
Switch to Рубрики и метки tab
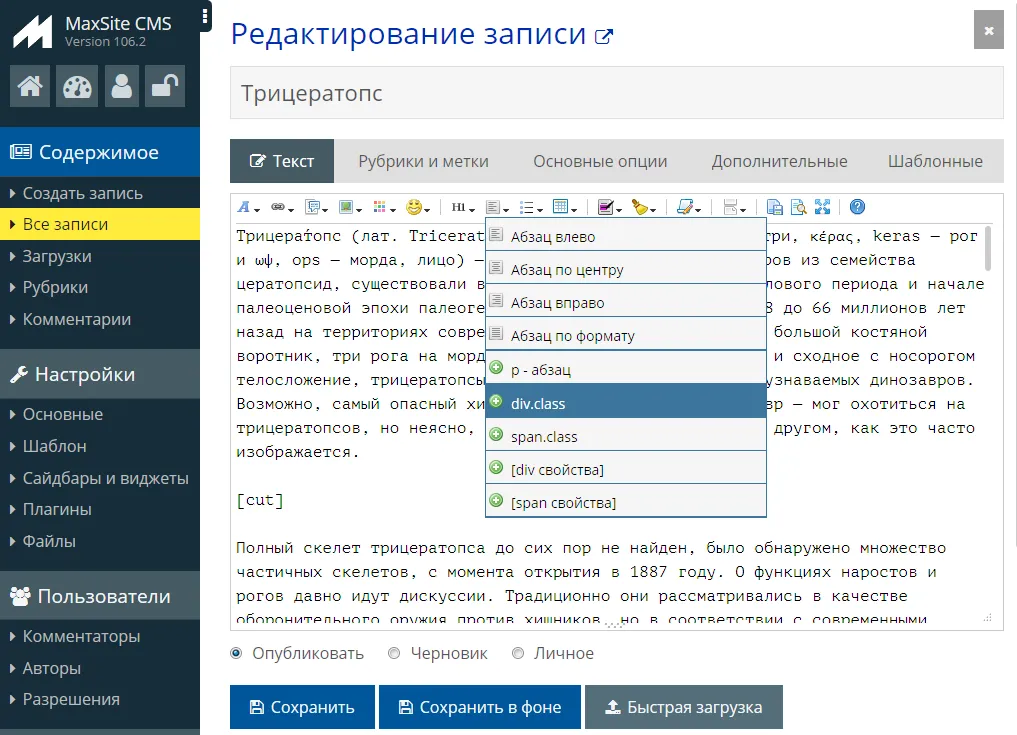pos(423,161)
